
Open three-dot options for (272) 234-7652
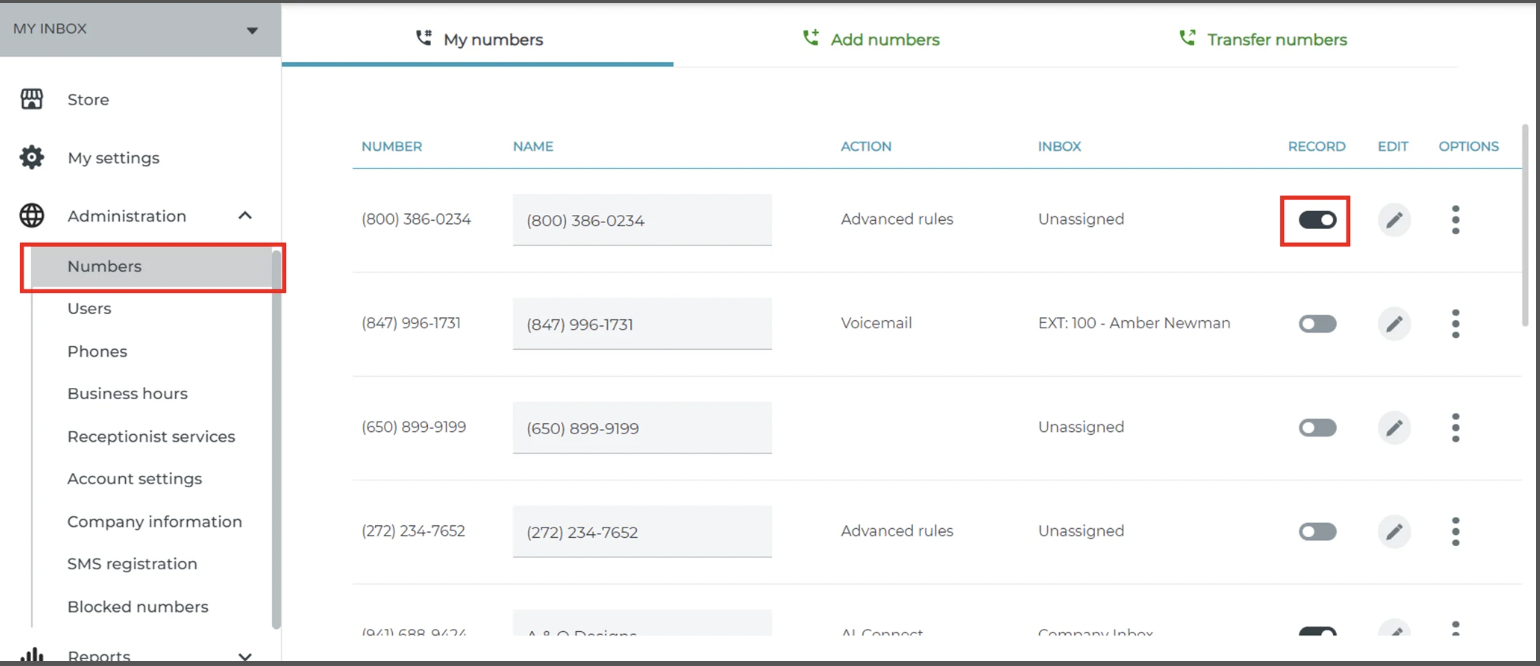pos(1455,532)
